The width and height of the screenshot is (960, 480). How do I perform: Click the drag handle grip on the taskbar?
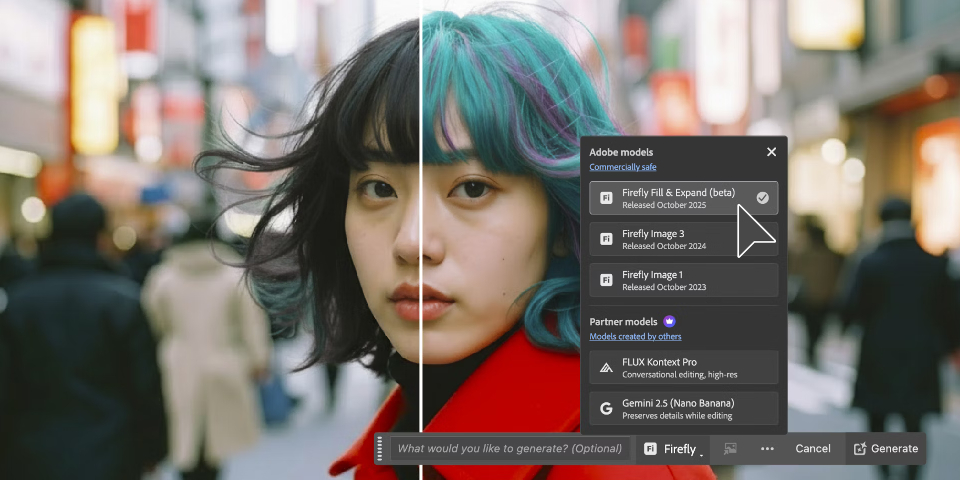click(x=380, y=449)
